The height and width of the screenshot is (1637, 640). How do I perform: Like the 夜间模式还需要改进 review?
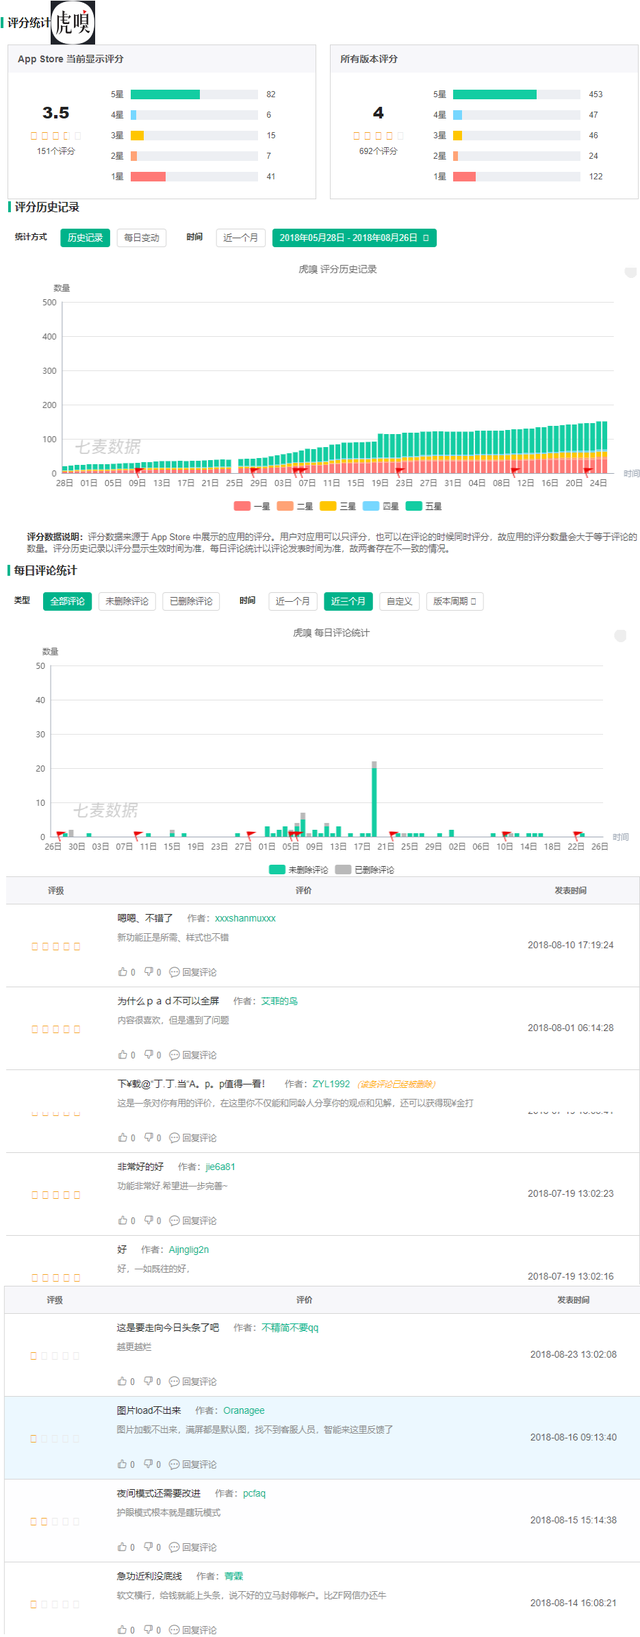[x=127, y=1548]
